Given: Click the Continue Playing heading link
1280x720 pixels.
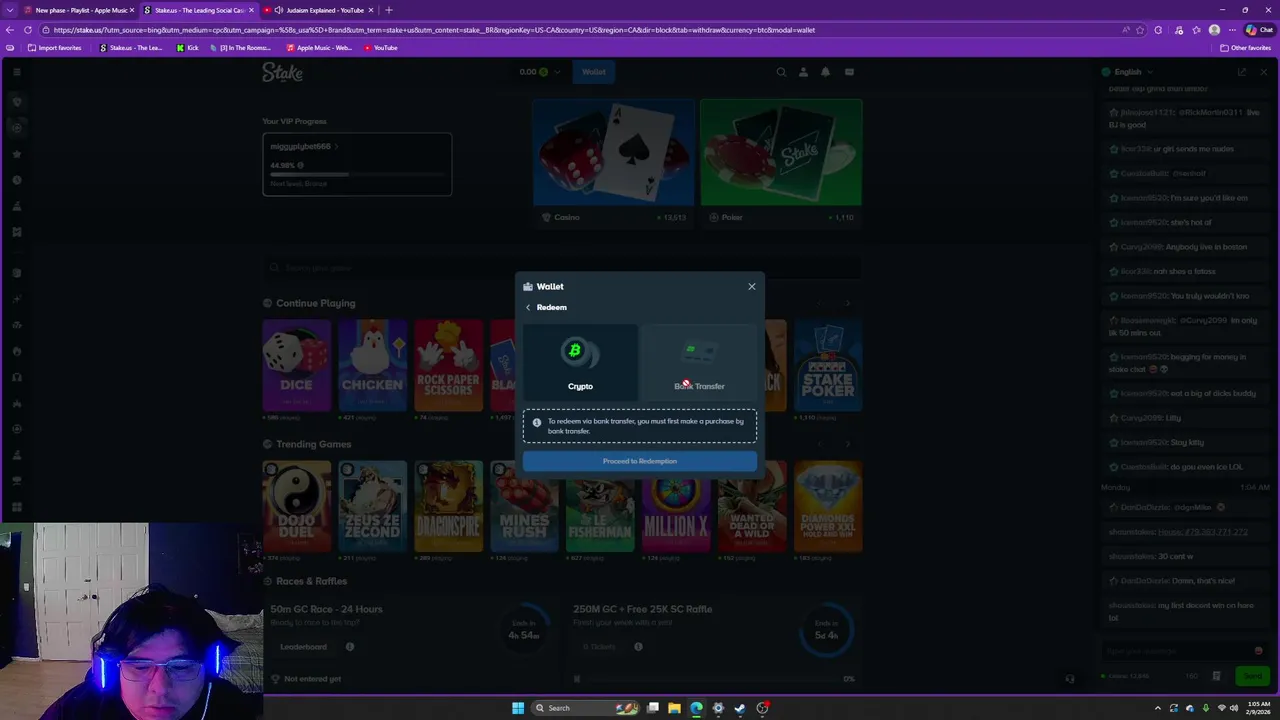Looking at the screenshot, I should [315, 303].
